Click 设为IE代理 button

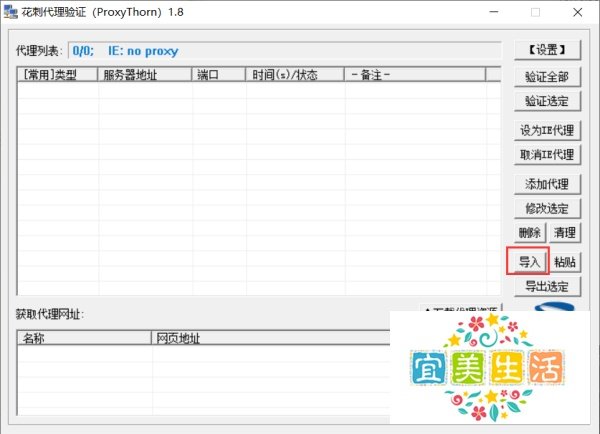point(547,131)
